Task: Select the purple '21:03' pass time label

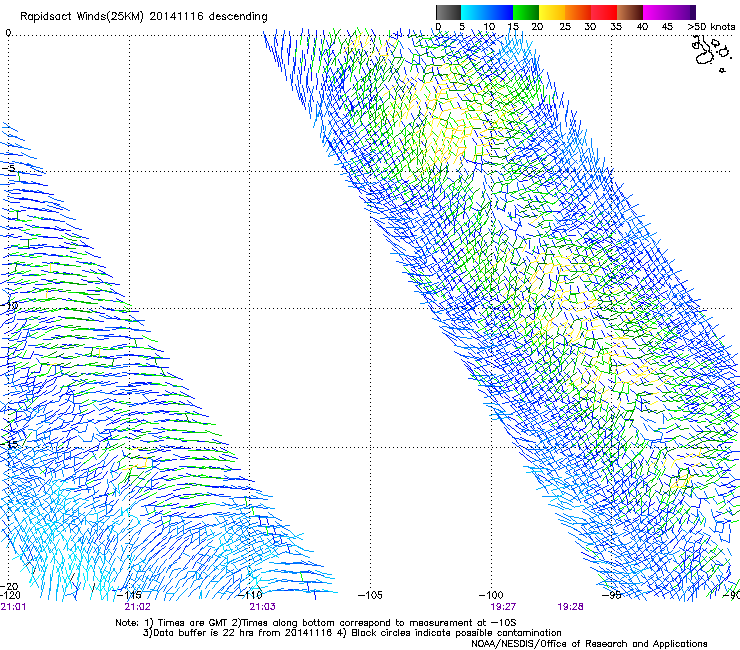Action: pos(262,607)
